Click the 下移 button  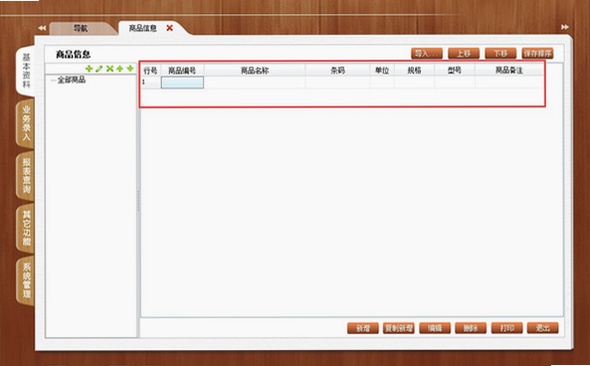click(x=500, y=53)
